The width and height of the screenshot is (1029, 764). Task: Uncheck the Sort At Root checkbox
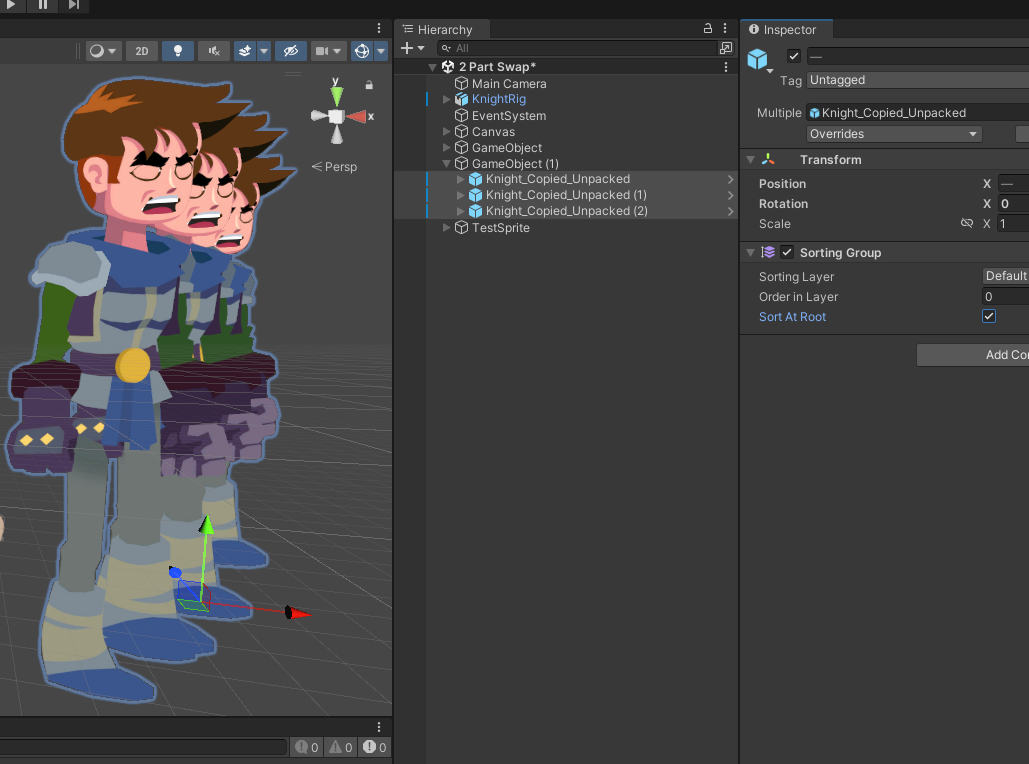[989, 316]
